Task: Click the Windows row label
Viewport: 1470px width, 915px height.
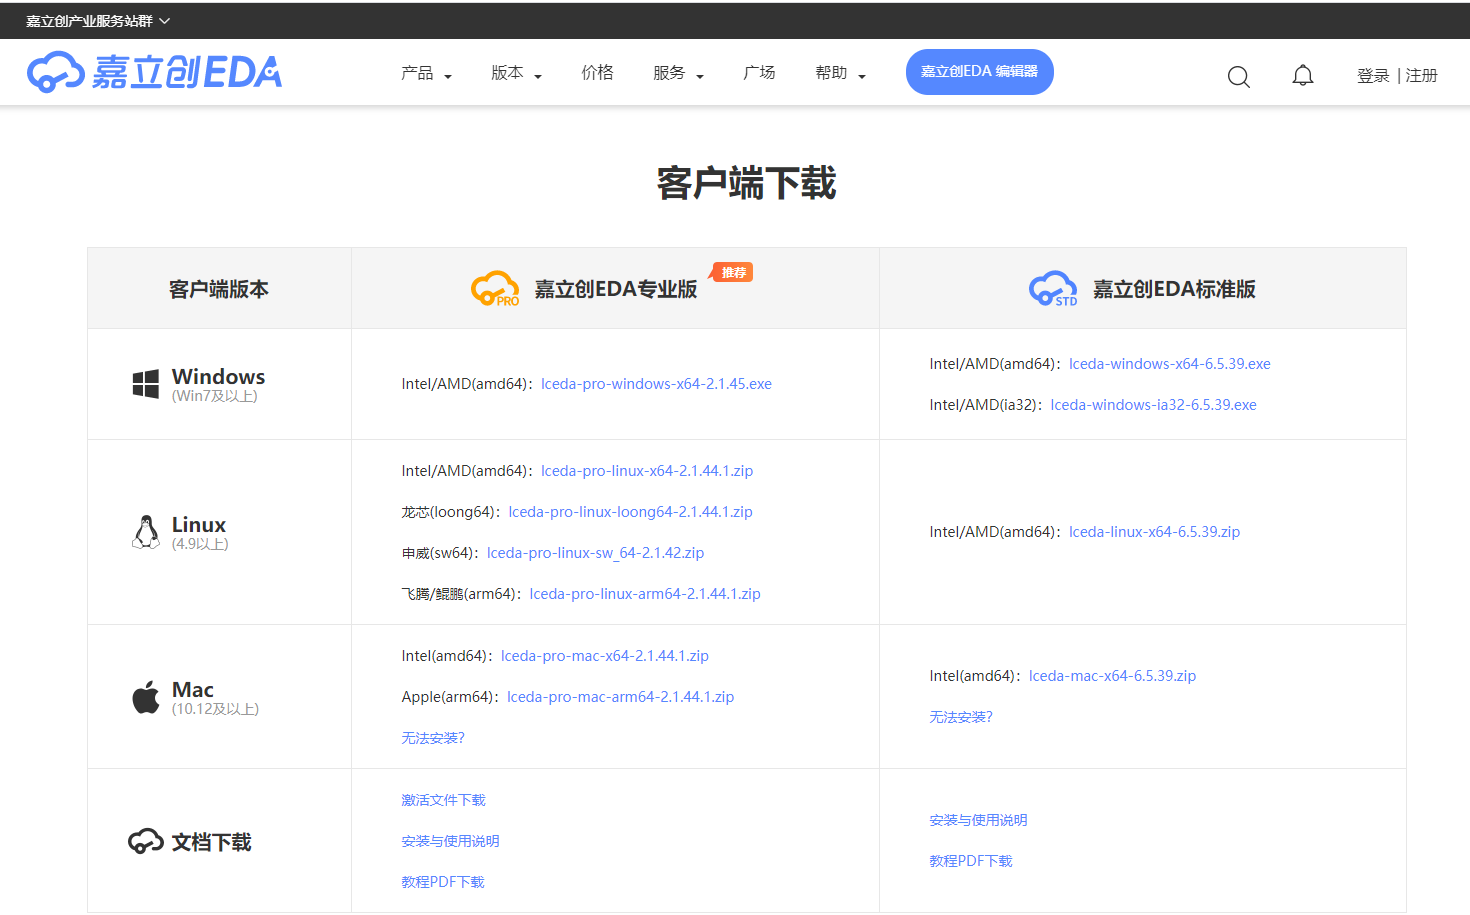Action: [218, 377]
